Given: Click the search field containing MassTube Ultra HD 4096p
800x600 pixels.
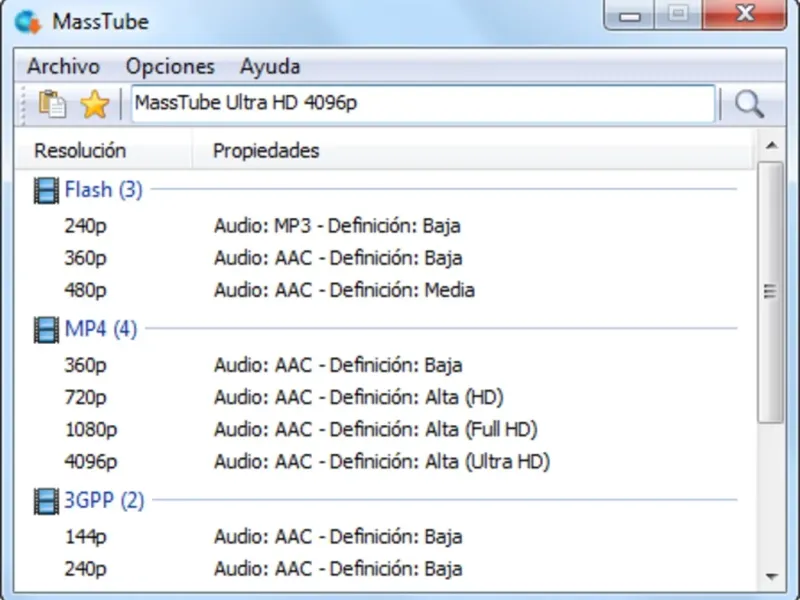Looking at the screenshot, I should tap(423, 104).
